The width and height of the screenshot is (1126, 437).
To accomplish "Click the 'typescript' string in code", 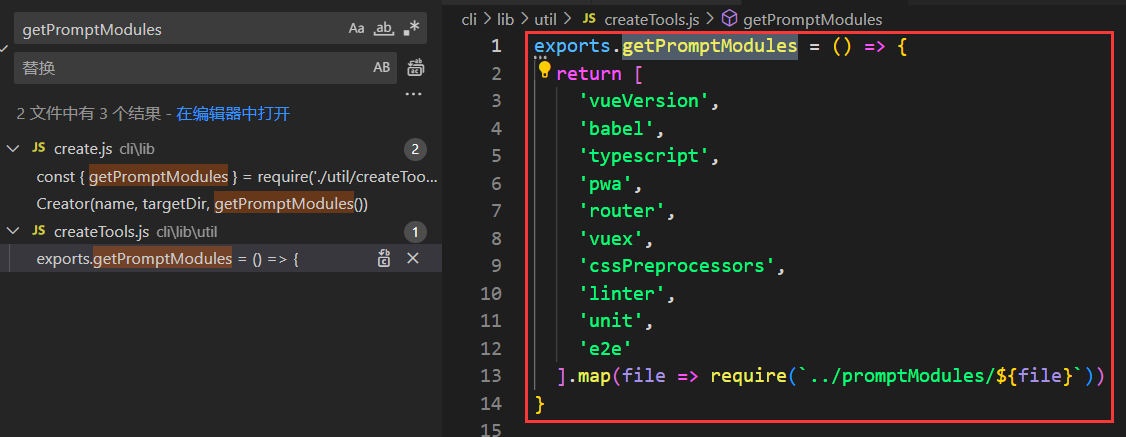I will point(644,156).
